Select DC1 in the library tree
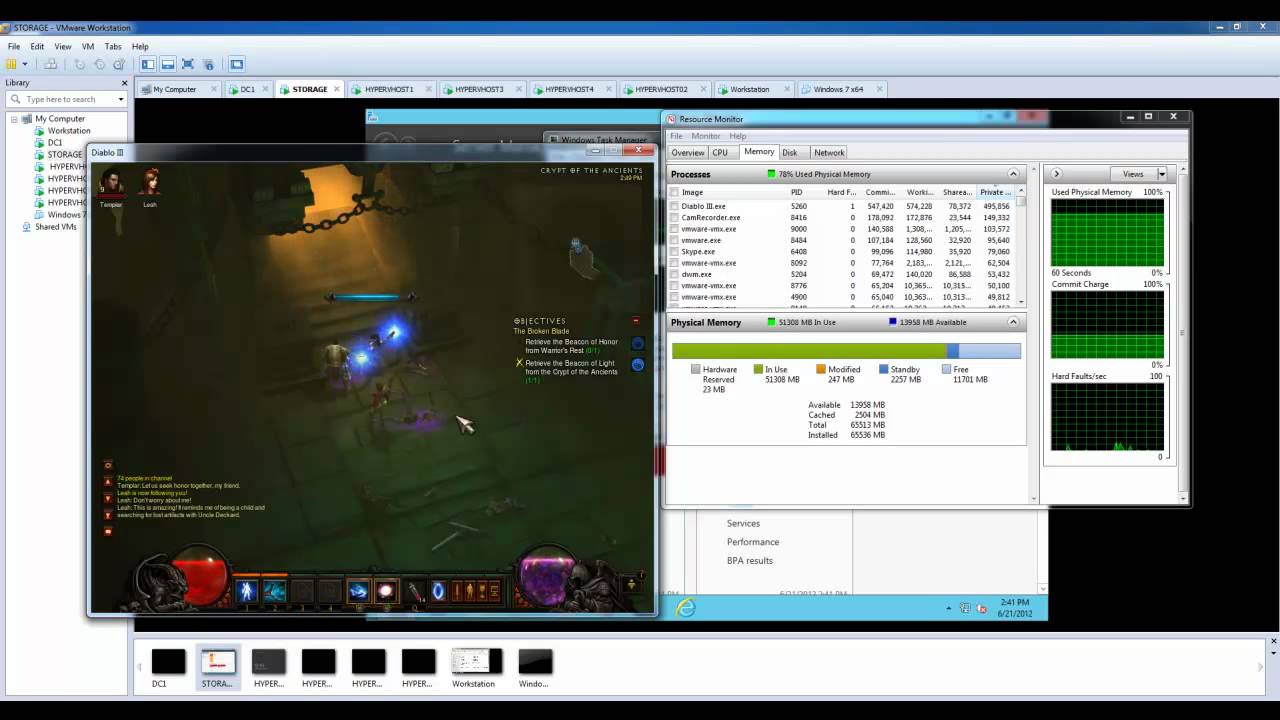The image size is (1280, 720). (55, 143)
